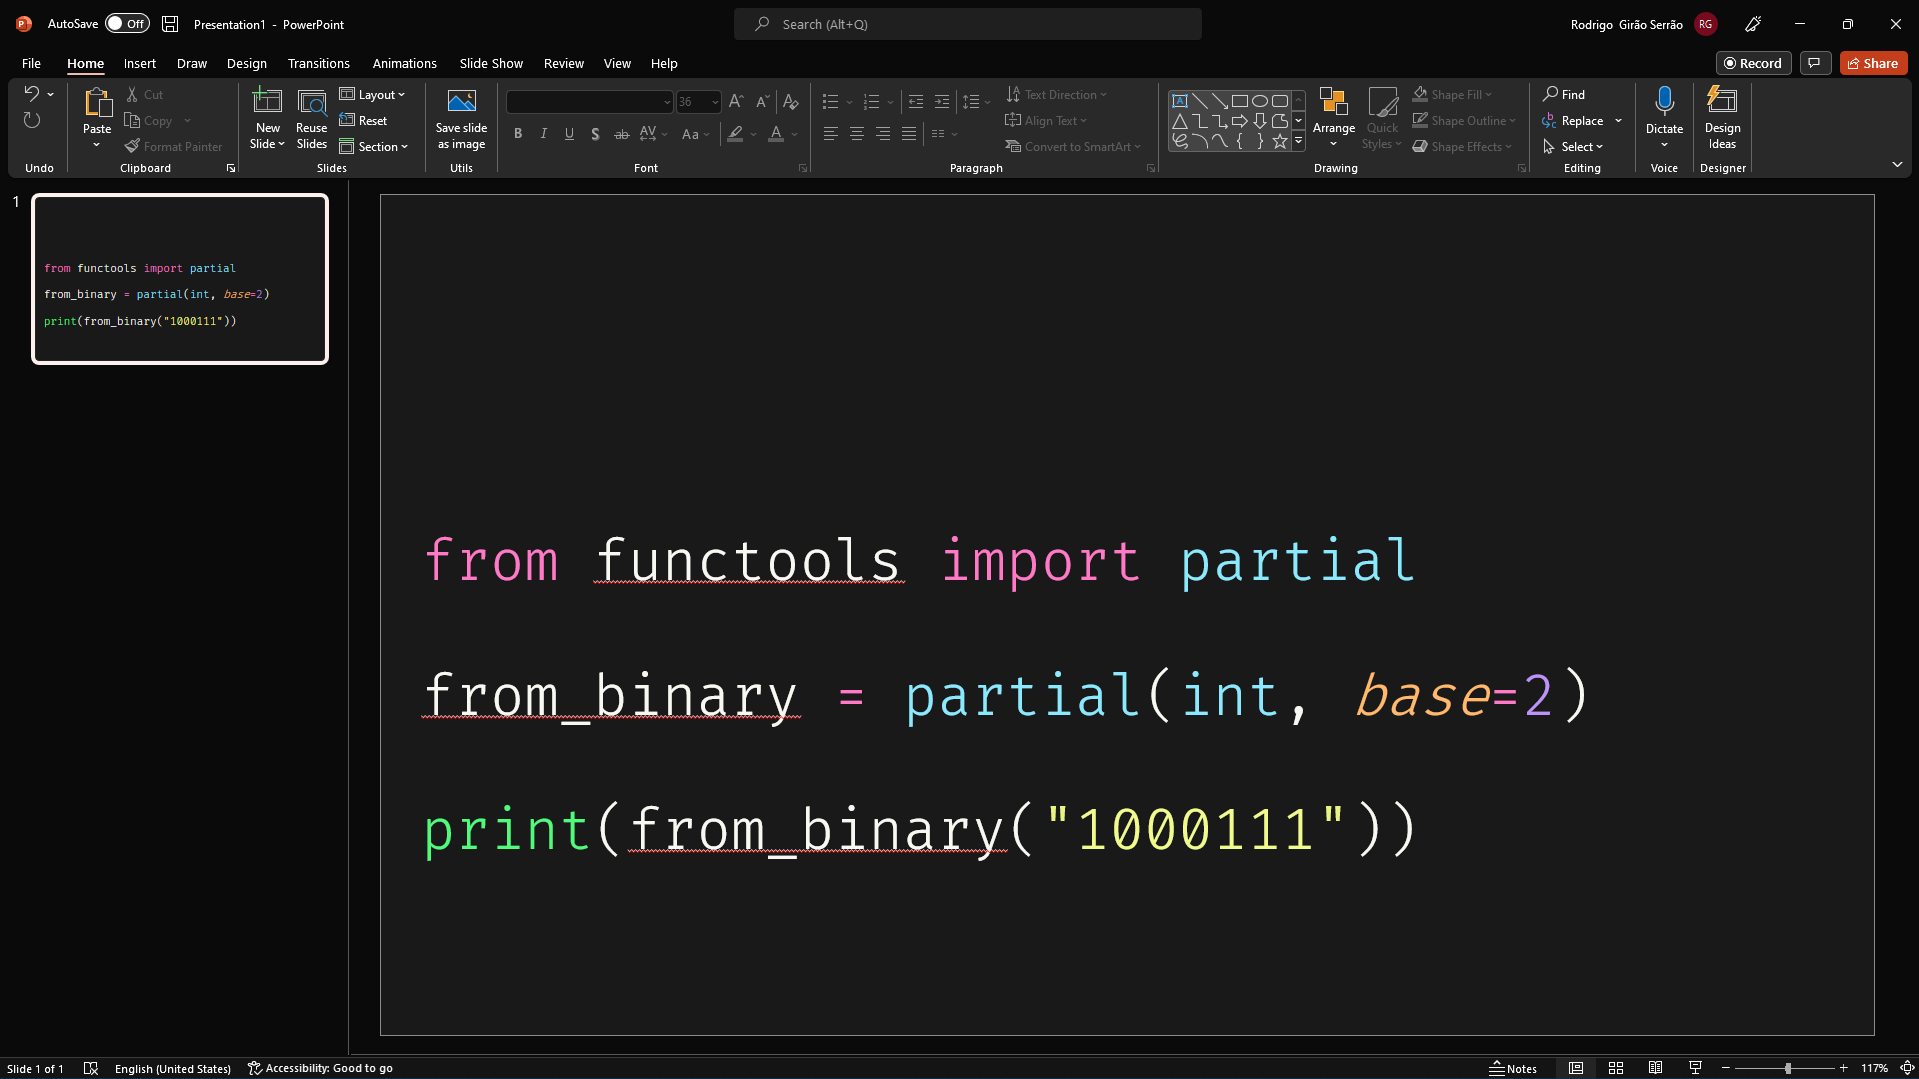Select the oval shape in Drawing gallery
Viewport: 1919px width, 1079px height.
tap(1260, 100)
